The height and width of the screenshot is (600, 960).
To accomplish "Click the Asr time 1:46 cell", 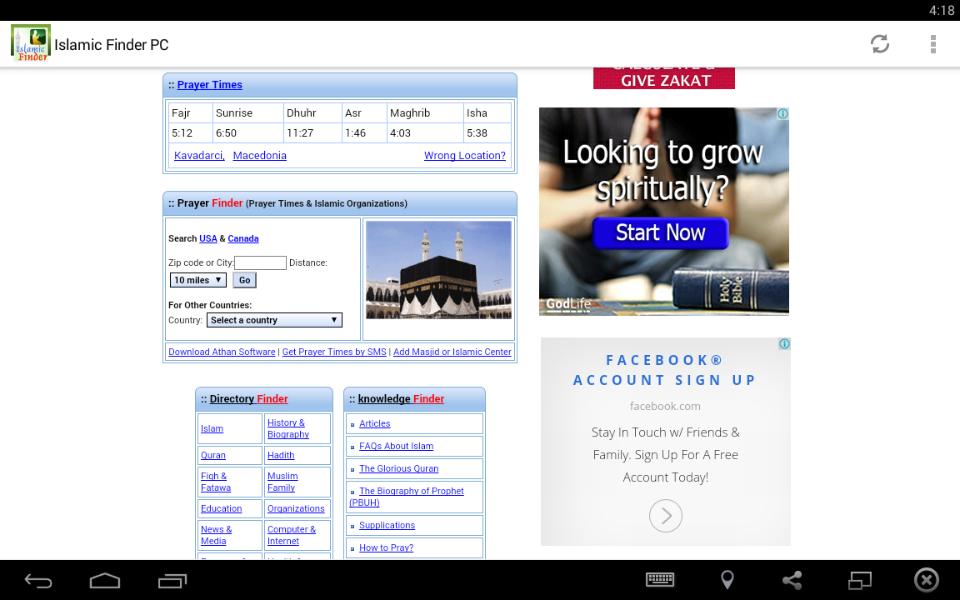I will [364, 133].
